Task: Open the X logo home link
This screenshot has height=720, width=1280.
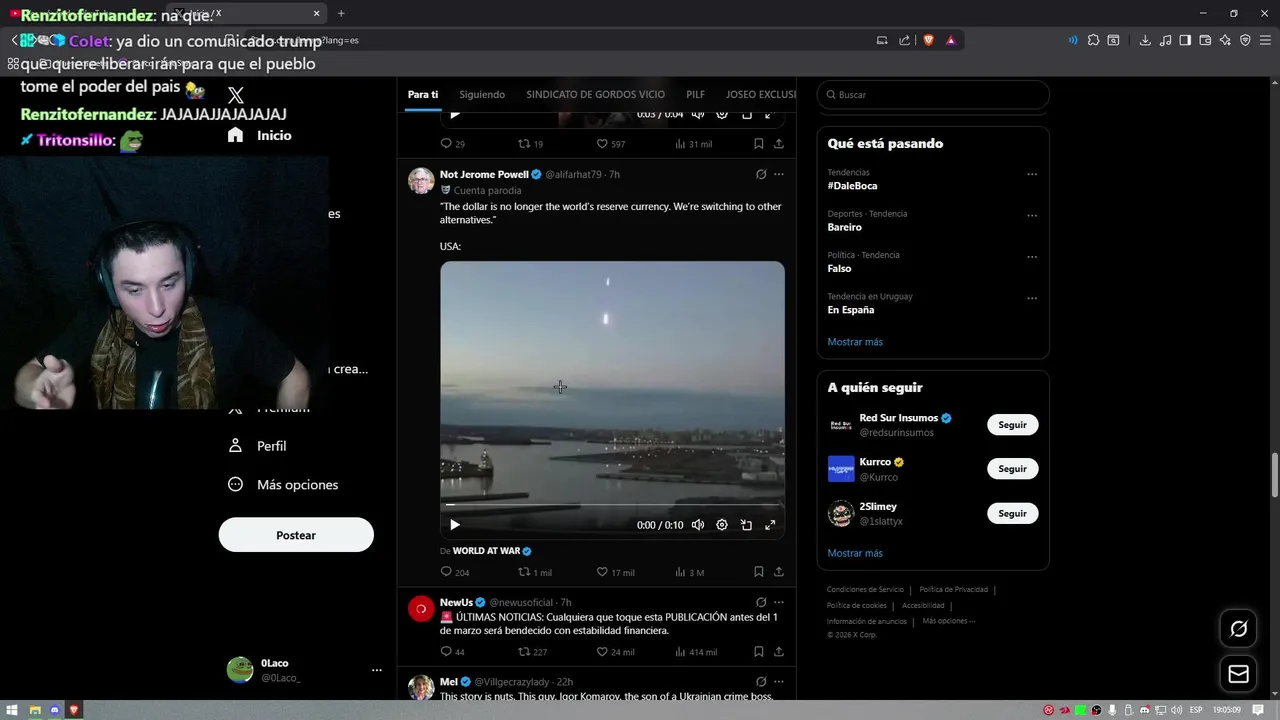Action: (x=236, y=96)
